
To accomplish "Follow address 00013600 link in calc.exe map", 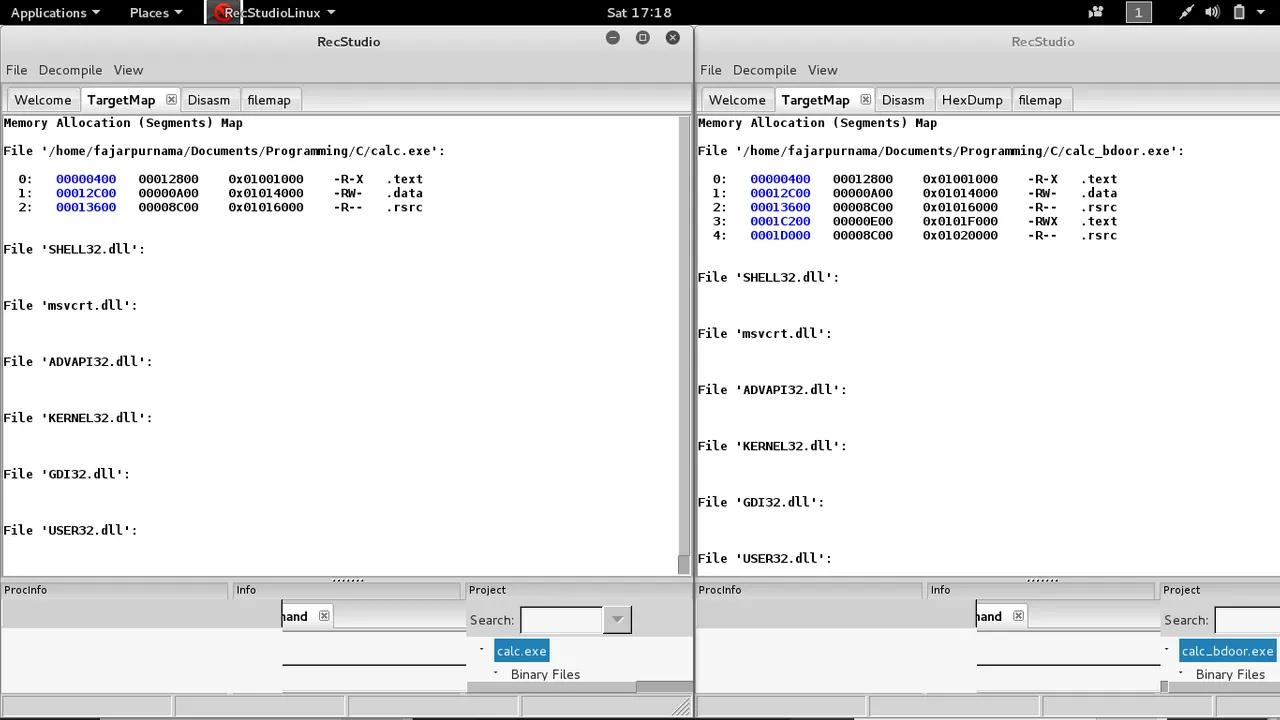I will [86, 207].
